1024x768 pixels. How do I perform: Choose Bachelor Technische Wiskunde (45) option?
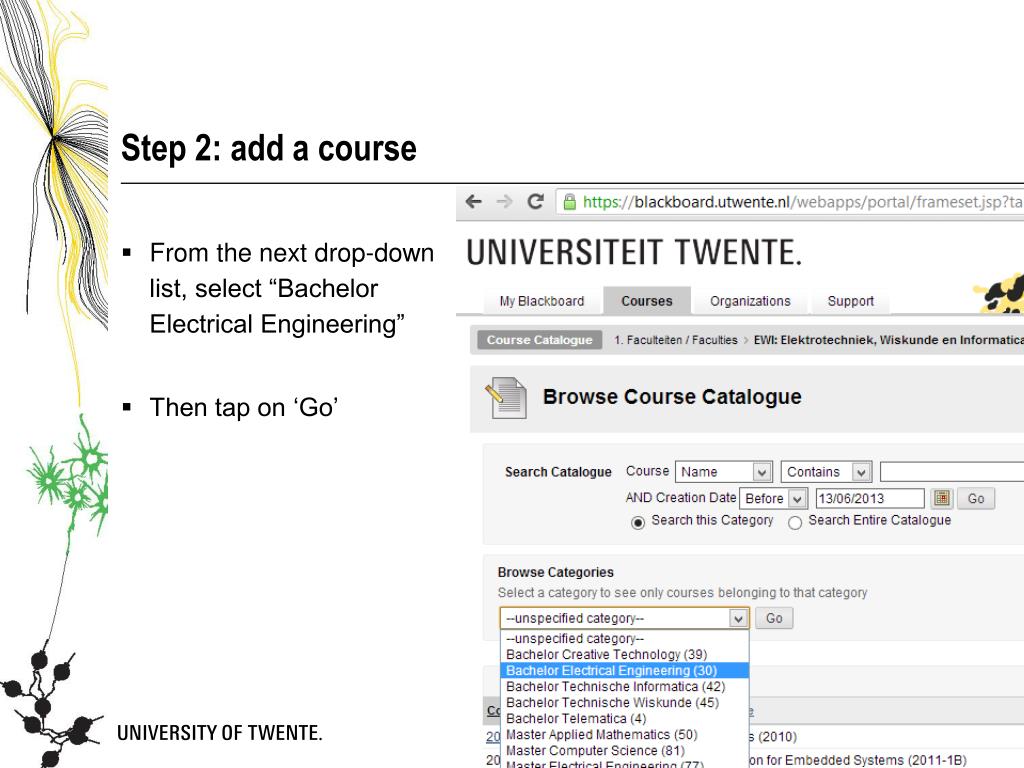pyautogui.click(x=624, y=703)
